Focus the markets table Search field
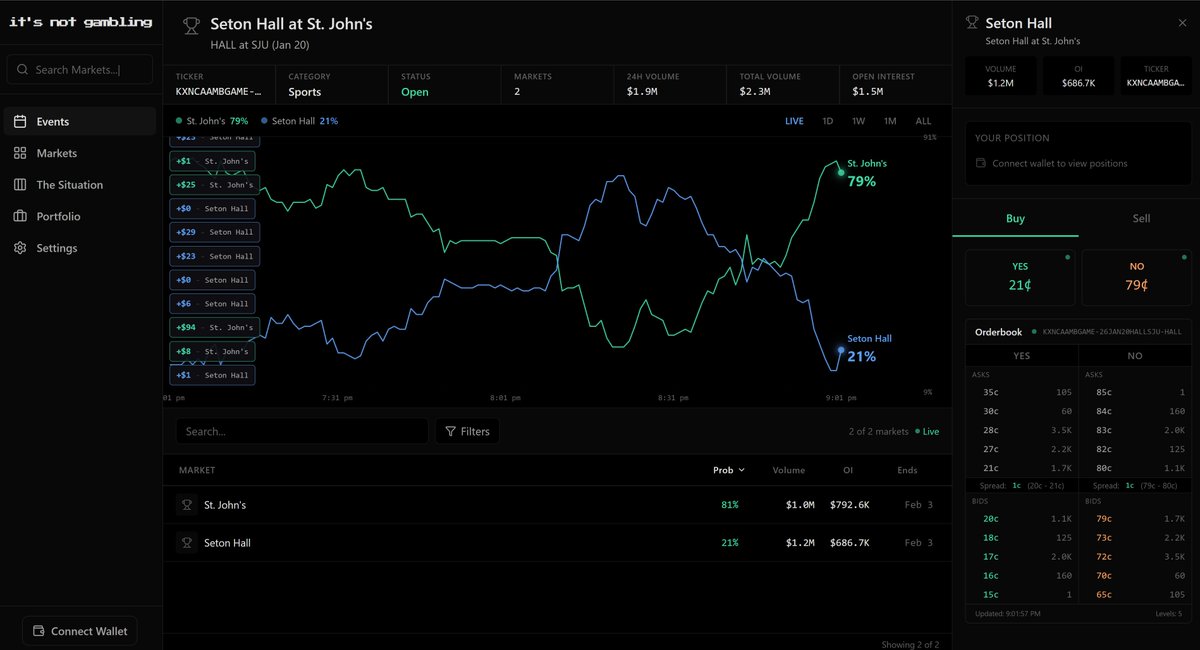 click(x=302, y=431)
